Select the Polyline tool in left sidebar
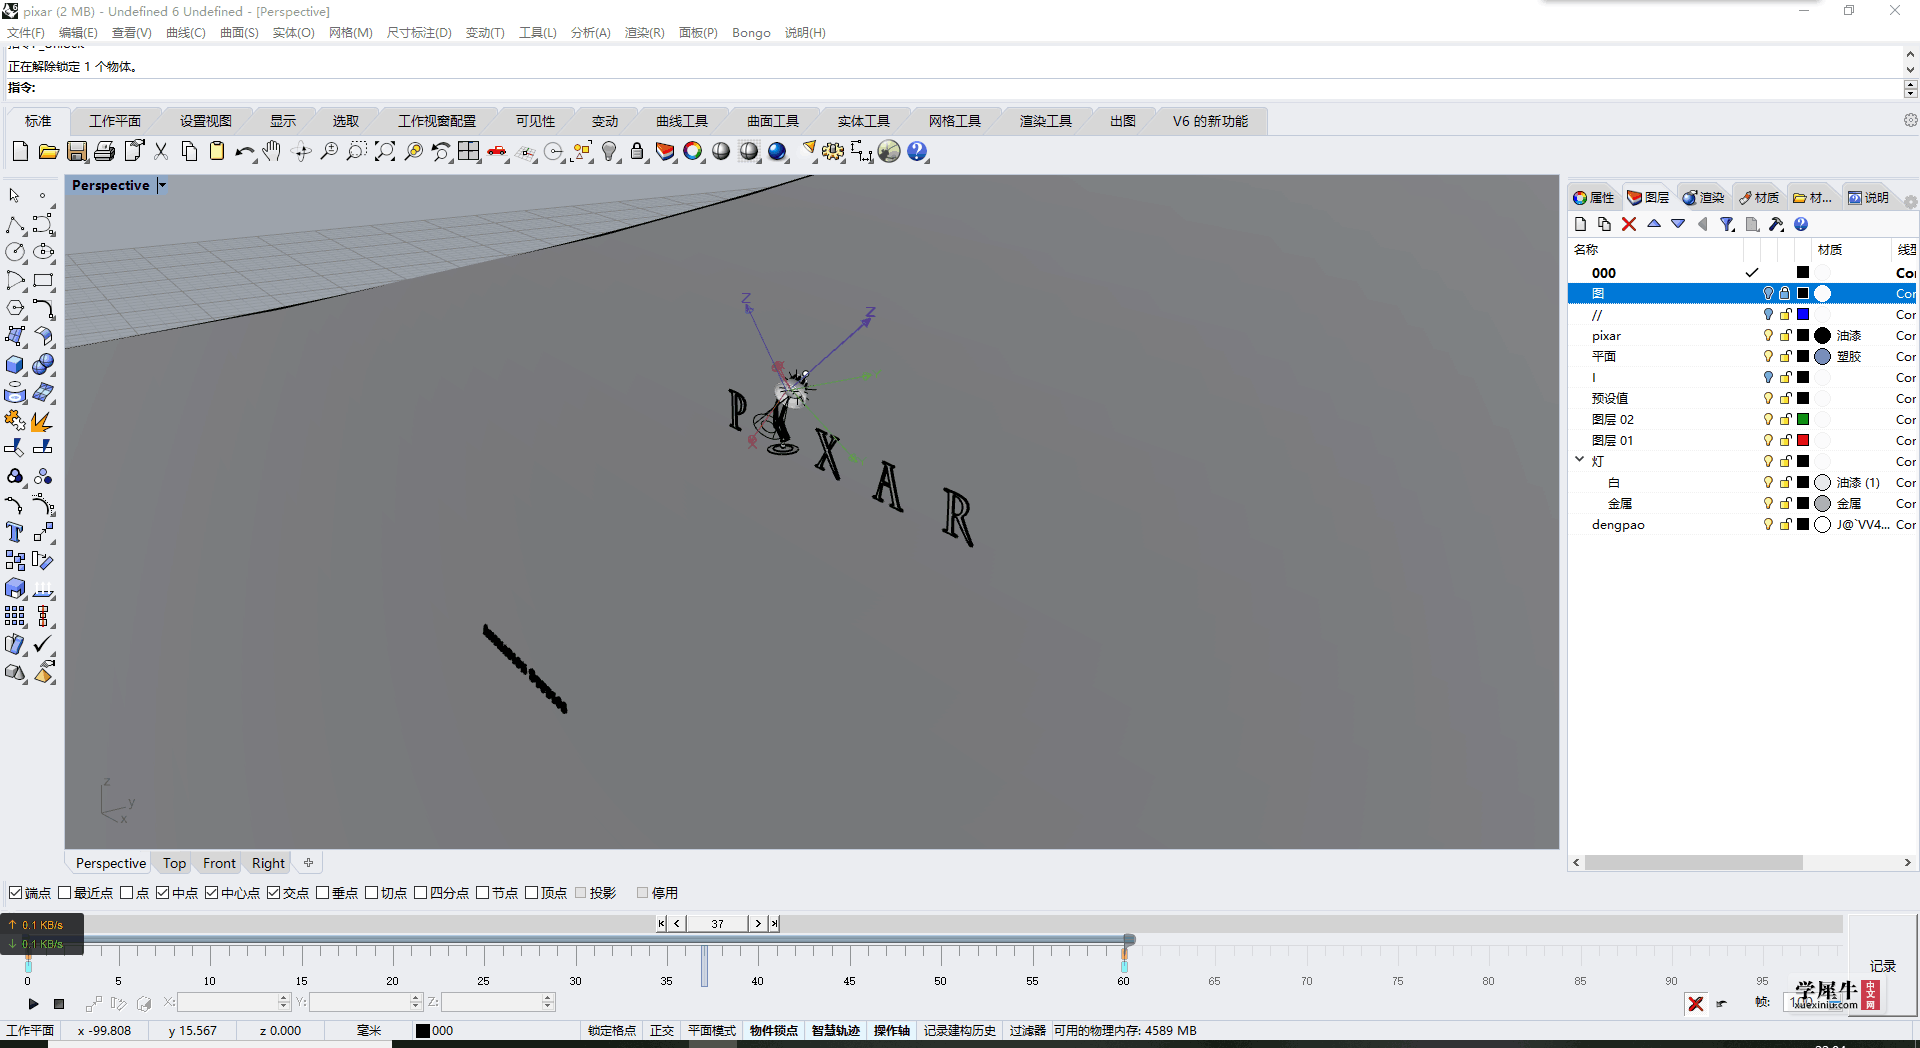The width and height of the screenshot is (1920, 1048). click(15, 224)
